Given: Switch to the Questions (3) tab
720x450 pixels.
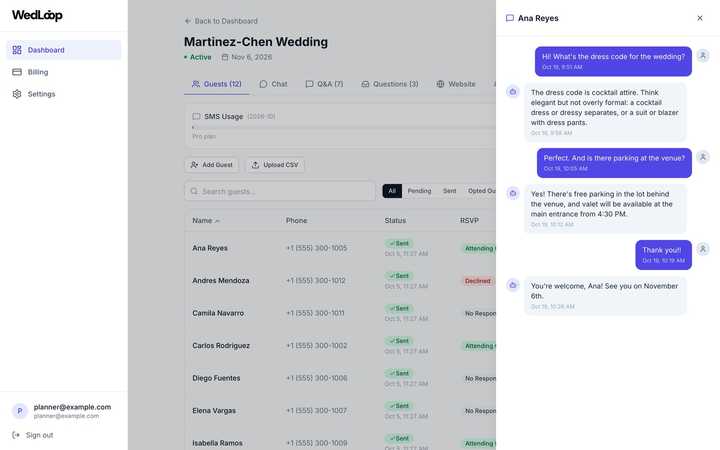Looking at the screenshot, I should [x=389, y=84].
